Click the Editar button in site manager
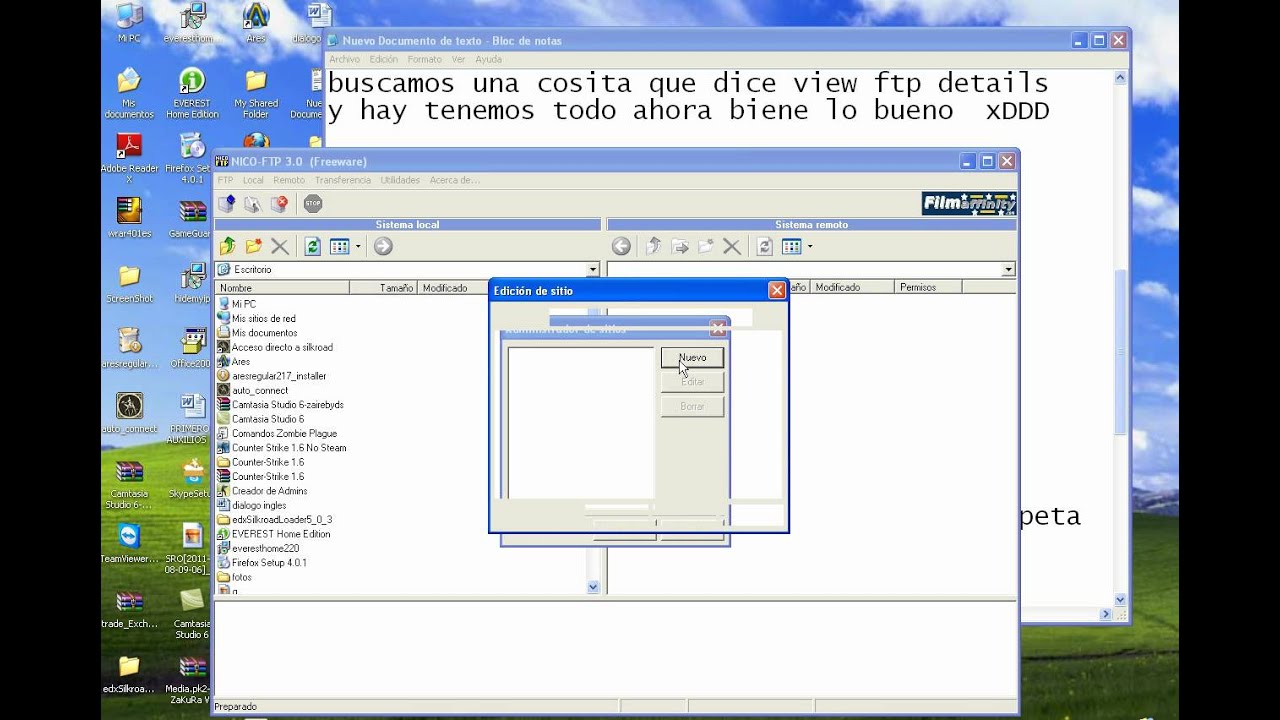Image resolution: width=1280 pixels, height=720 pixels. pyautogui.click(x=692, y=382)
